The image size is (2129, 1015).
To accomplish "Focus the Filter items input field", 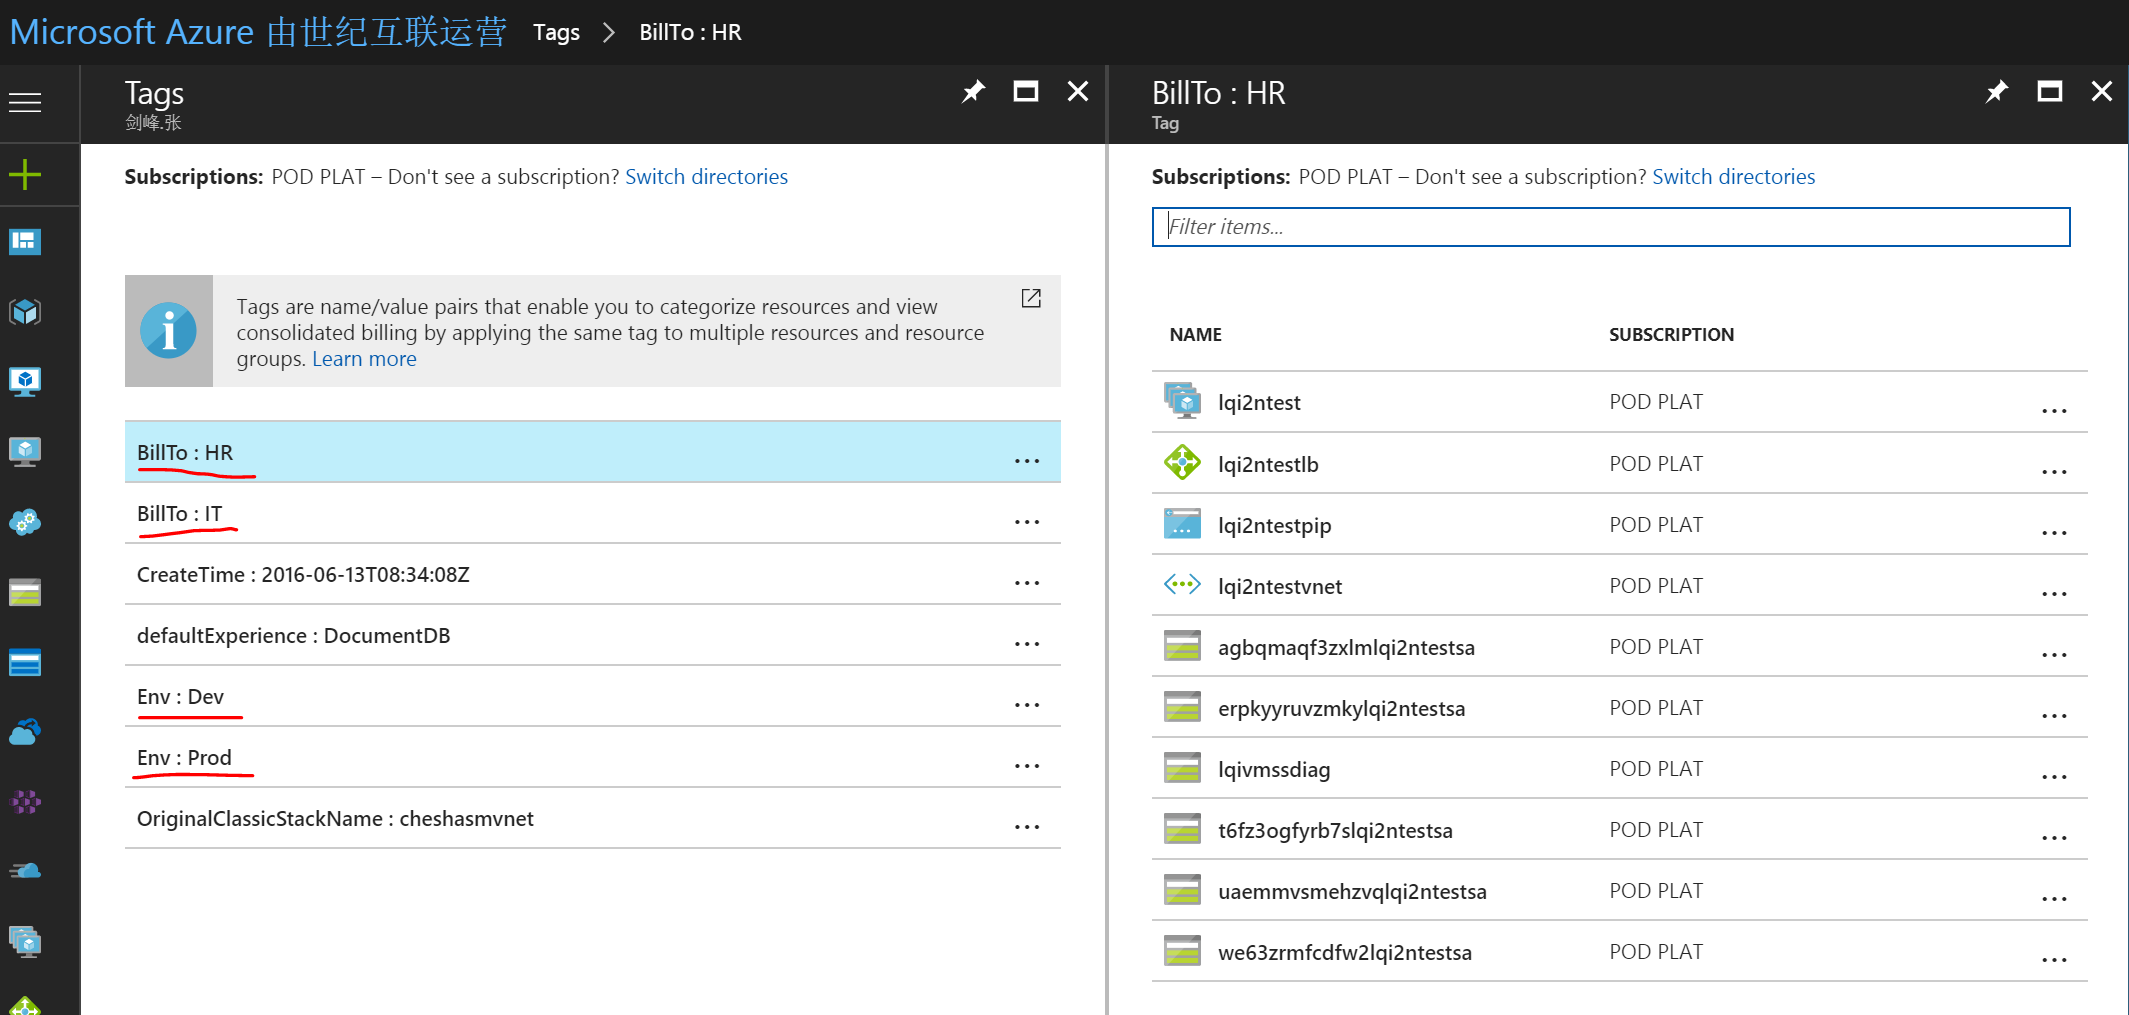I will pos(1610,227).
